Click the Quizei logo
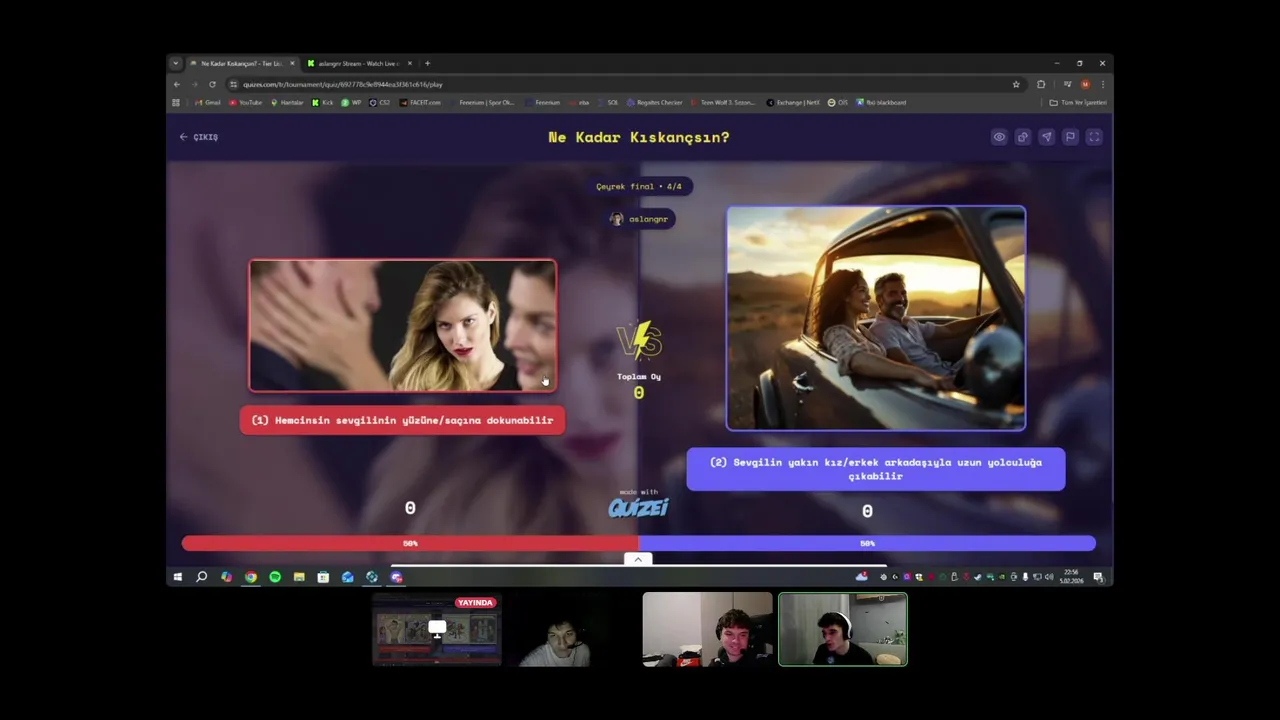Viewport: 1280px width, 720px height. tap(638, 507)
